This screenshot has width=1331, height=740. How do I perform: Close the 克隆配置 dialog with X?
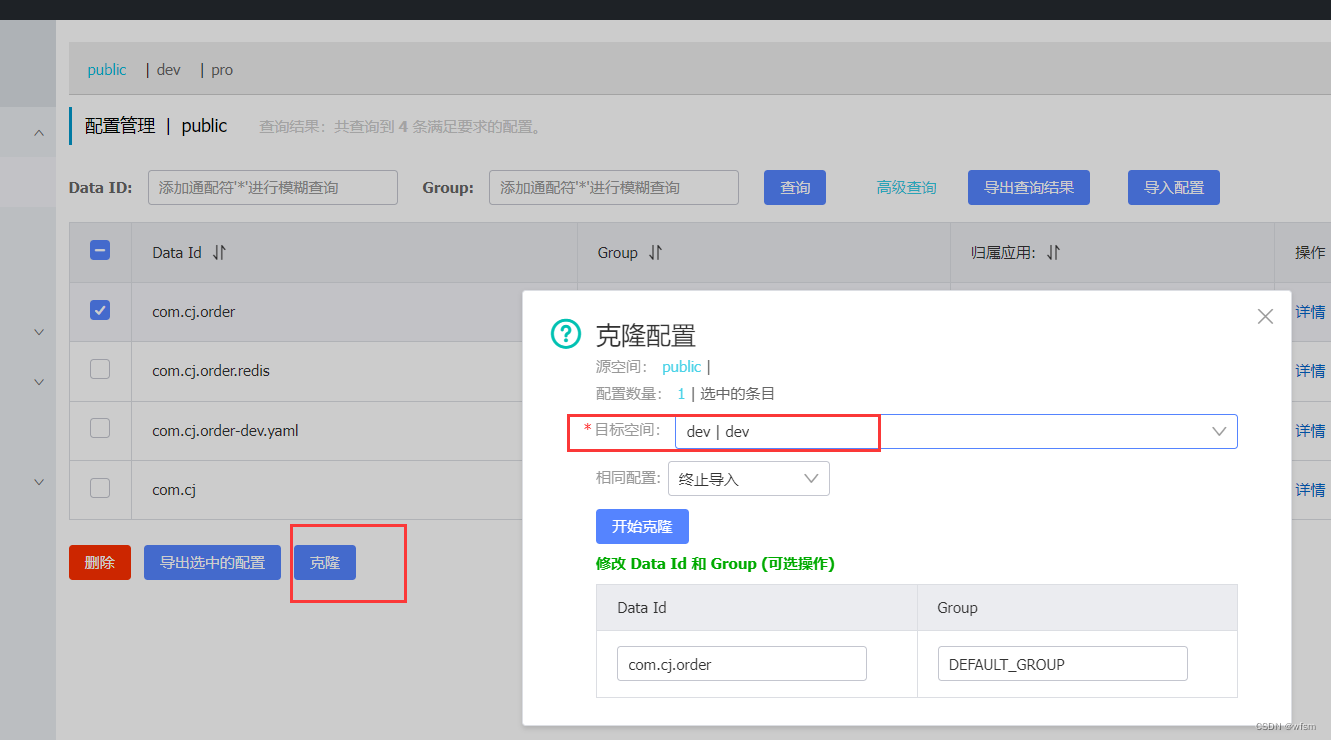1265,316
